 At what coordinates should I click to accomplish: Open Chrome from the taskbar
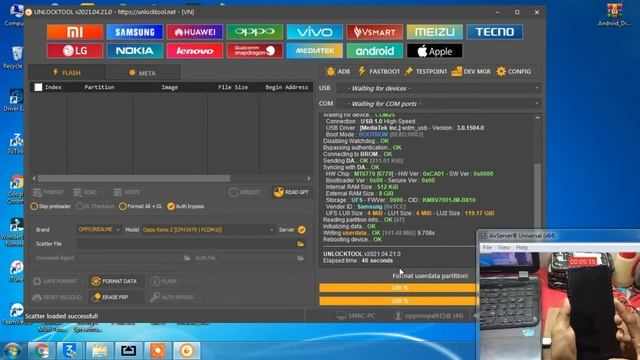(41, 351)
